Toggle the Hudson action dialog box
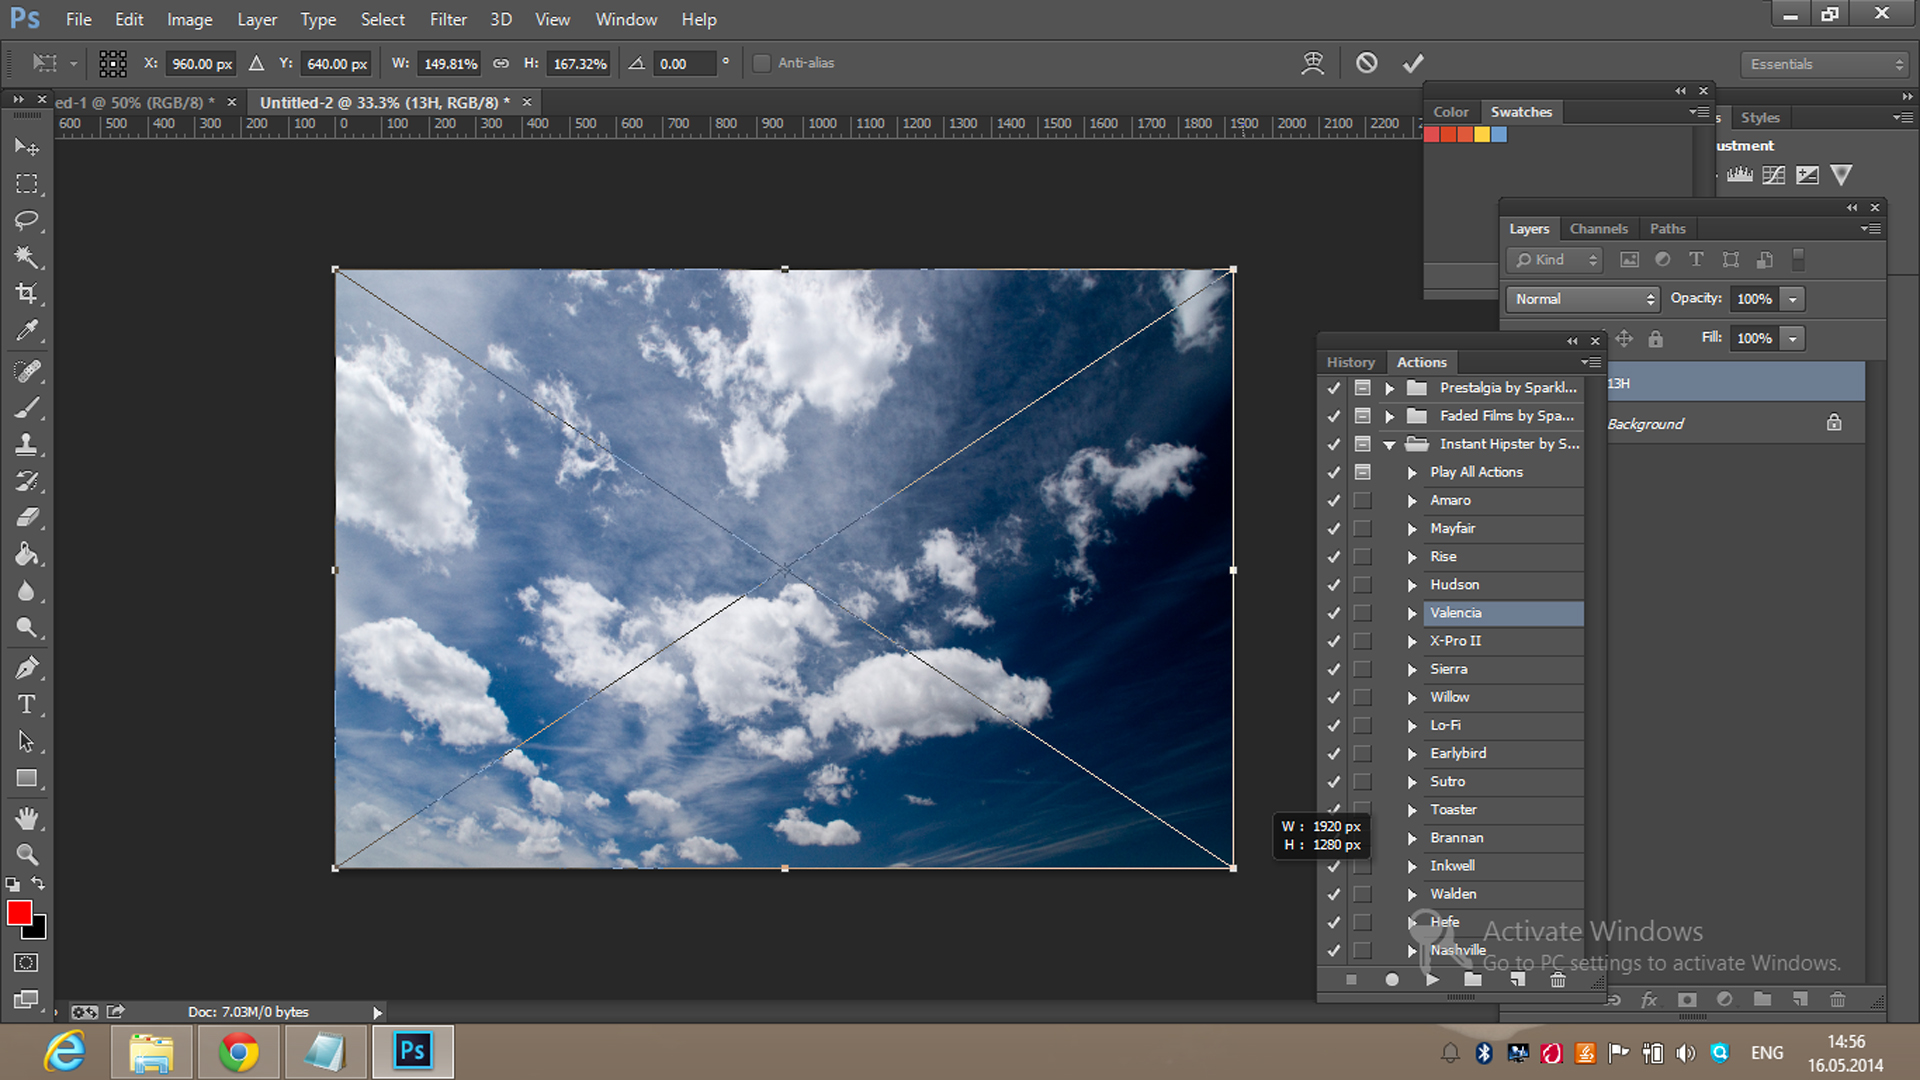The height and width of the screenshot is (1080, 1920). [x=1362, y=585]
